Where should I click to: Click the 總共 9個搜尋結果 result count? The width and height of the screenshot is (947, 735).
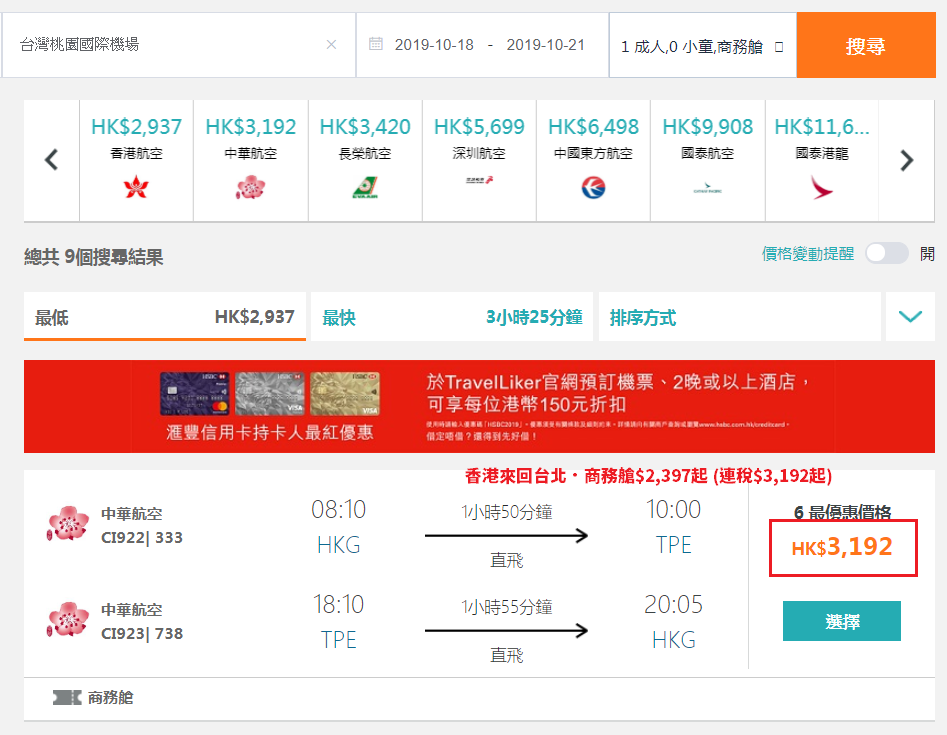tap(94, 257)
